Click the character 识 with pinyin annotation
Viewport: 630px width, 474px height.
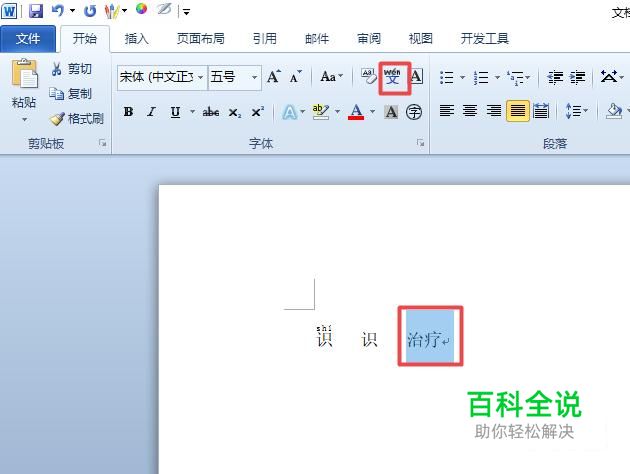coord(324,337)
